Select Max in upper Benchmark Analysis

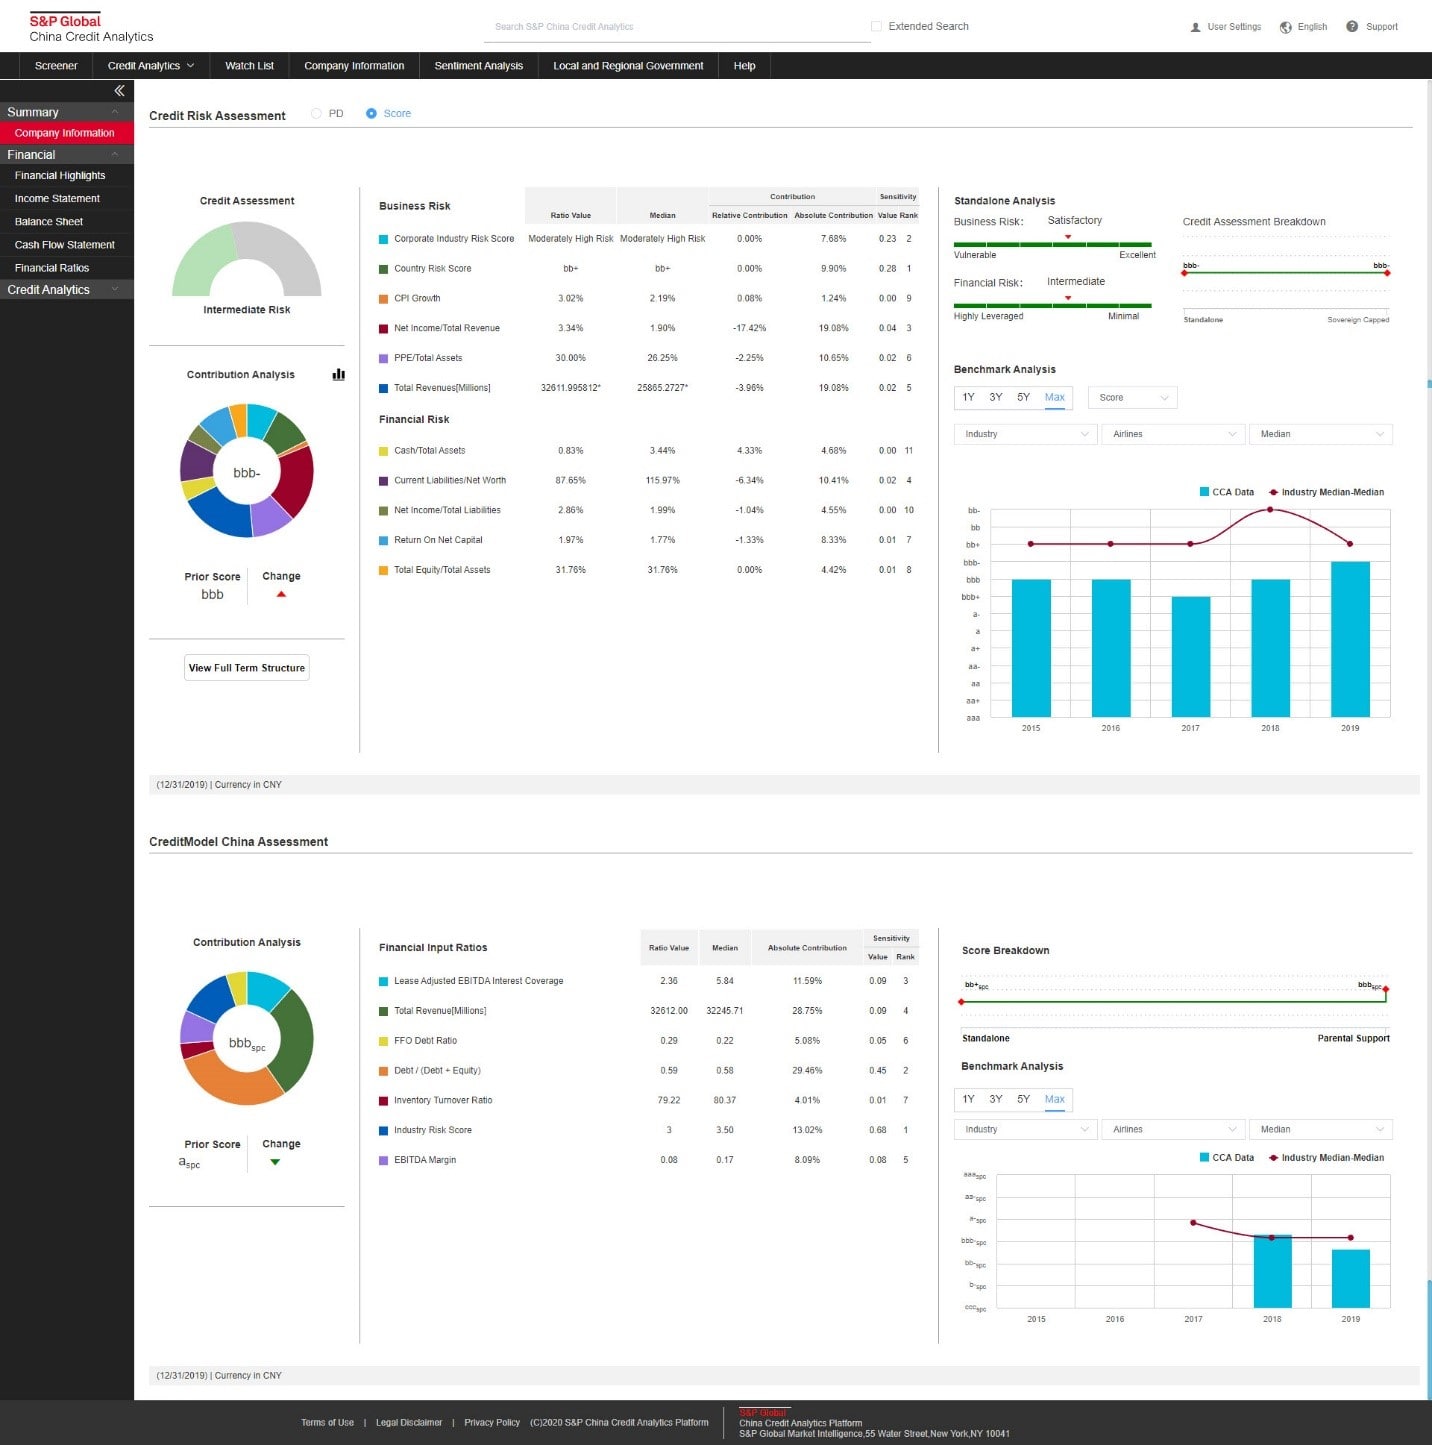[x=1054, y=398]
